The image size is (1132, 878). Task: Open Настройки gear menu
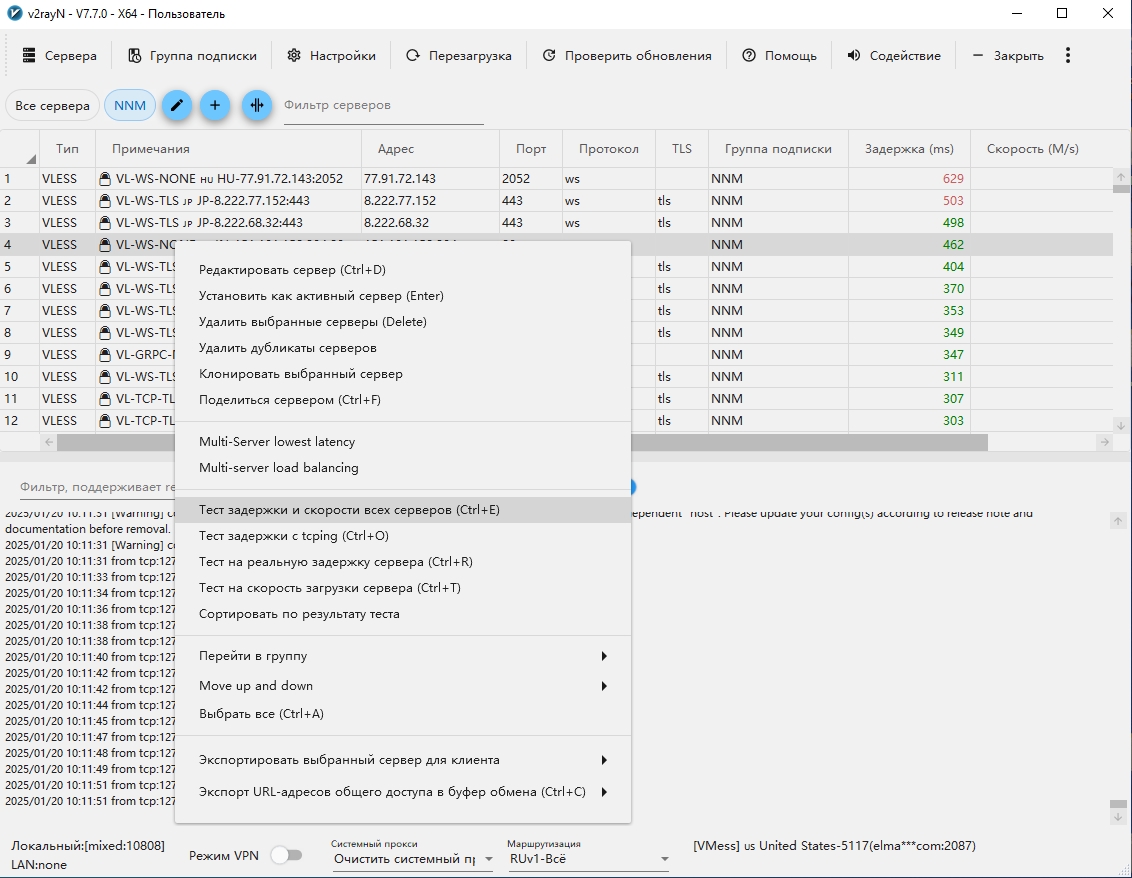331,56
